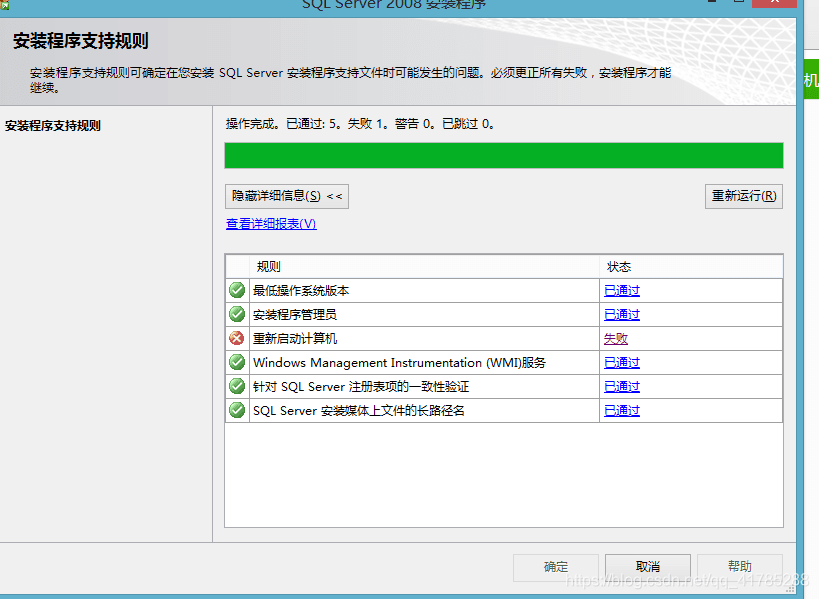Viewport: 819px width, 599px height.
Task: Click the installer app icon in title bar
Action: [4, 4]
